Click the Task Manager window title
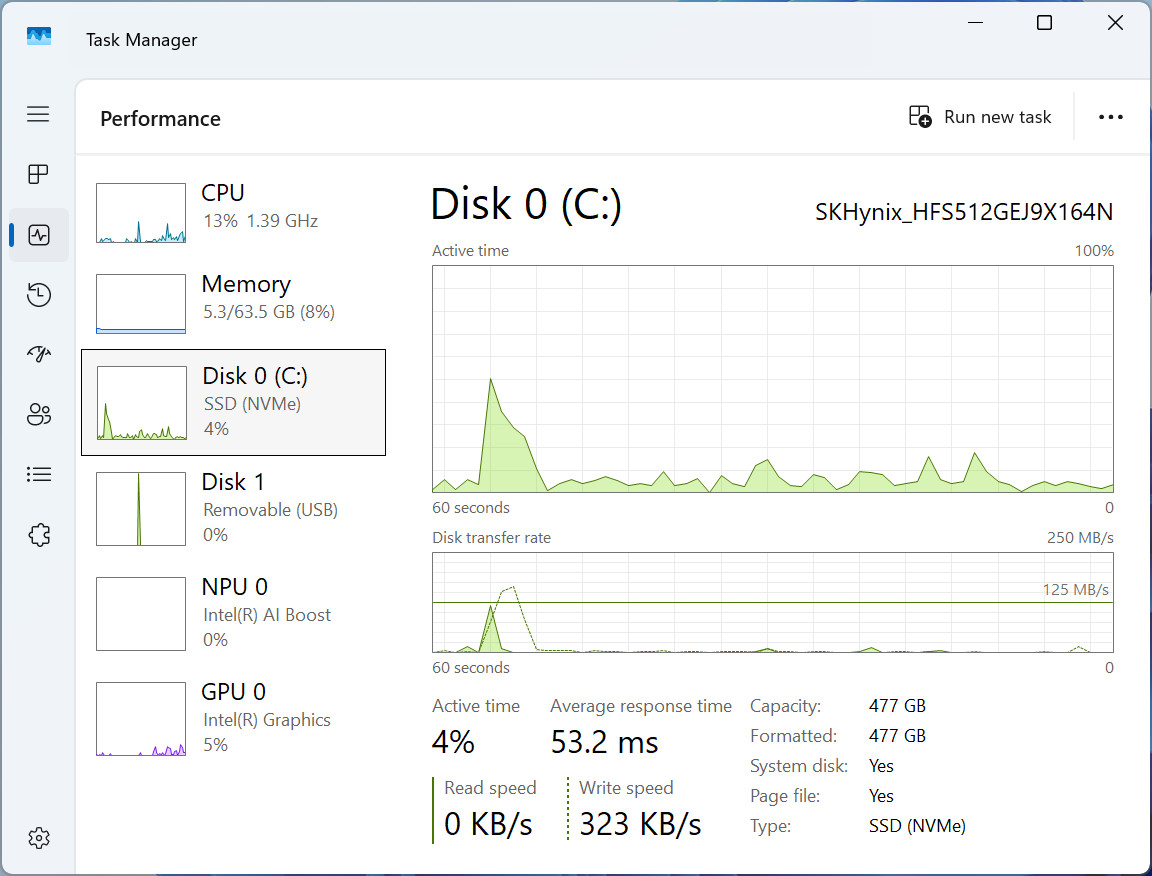This screenshot has height=876, width=1152. coord(141,40)
